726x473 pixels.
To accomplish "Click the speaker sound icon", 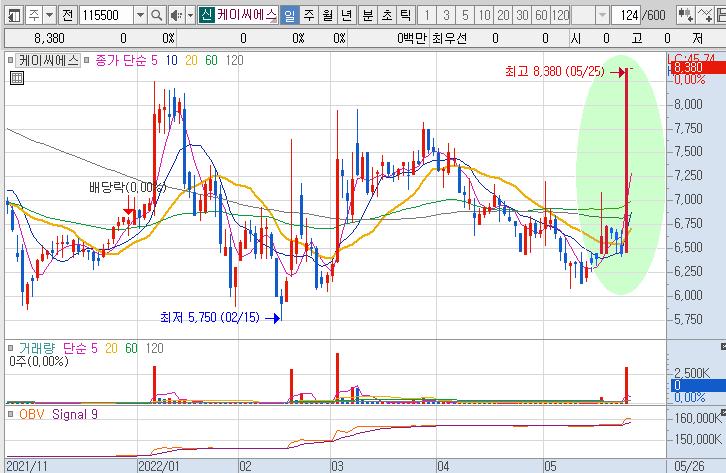I will tap(176, 16).
